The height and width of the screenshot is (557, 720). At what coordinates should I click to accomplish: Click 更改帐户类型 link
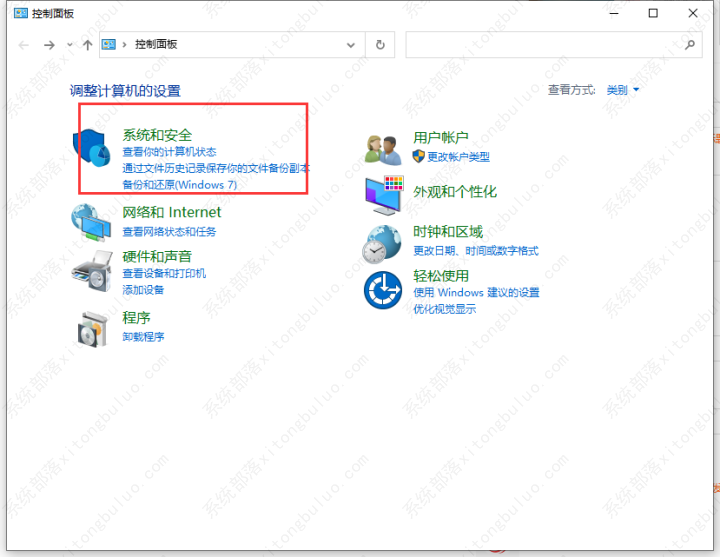click(458, 157)
